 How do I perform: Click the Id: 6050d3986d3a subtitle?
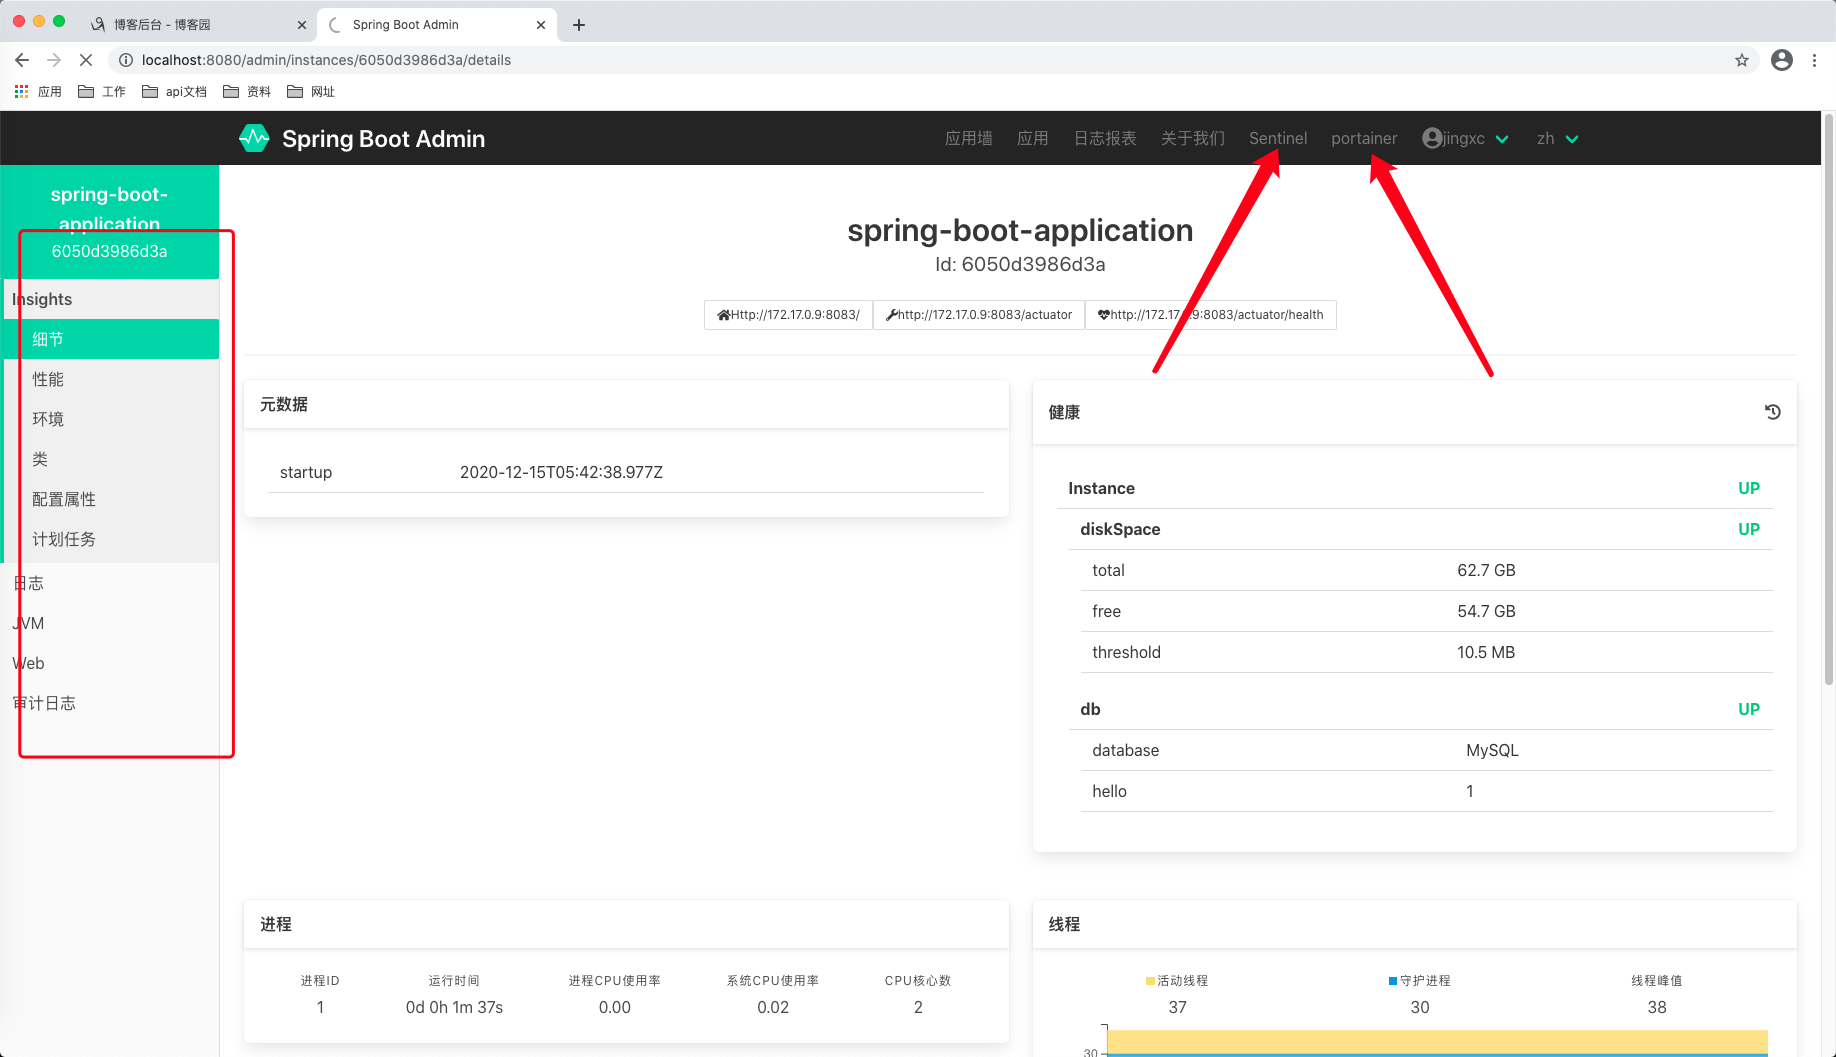tap(1020, 264)
